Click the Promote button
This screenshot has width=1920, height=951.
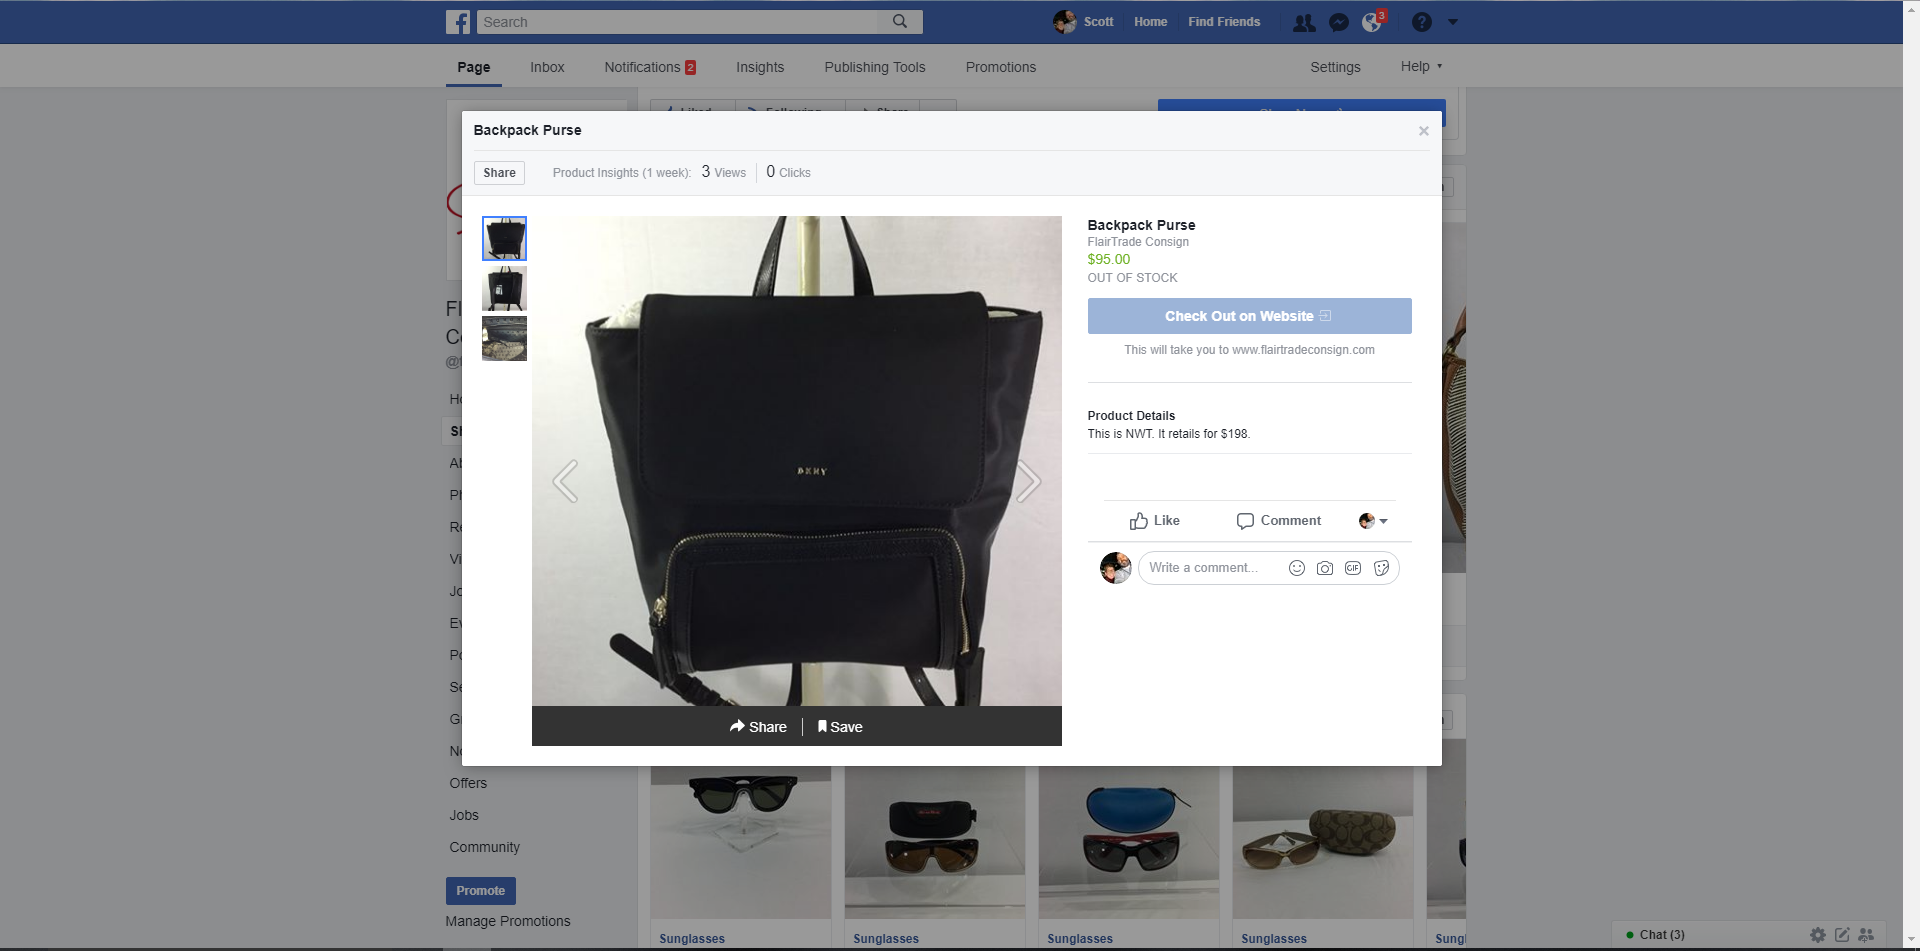point(481,891)
